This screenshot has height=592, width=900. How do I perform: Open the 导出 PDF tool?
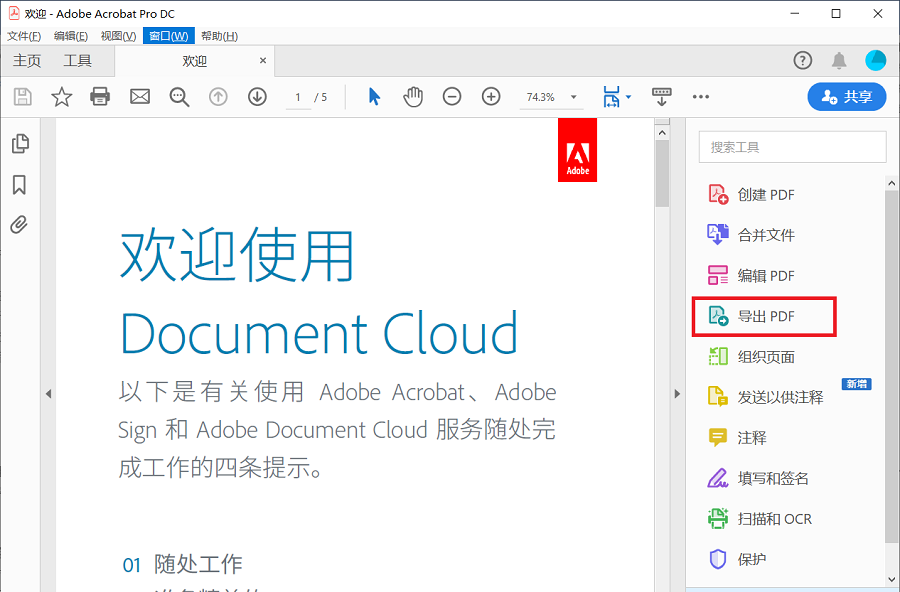765,317
